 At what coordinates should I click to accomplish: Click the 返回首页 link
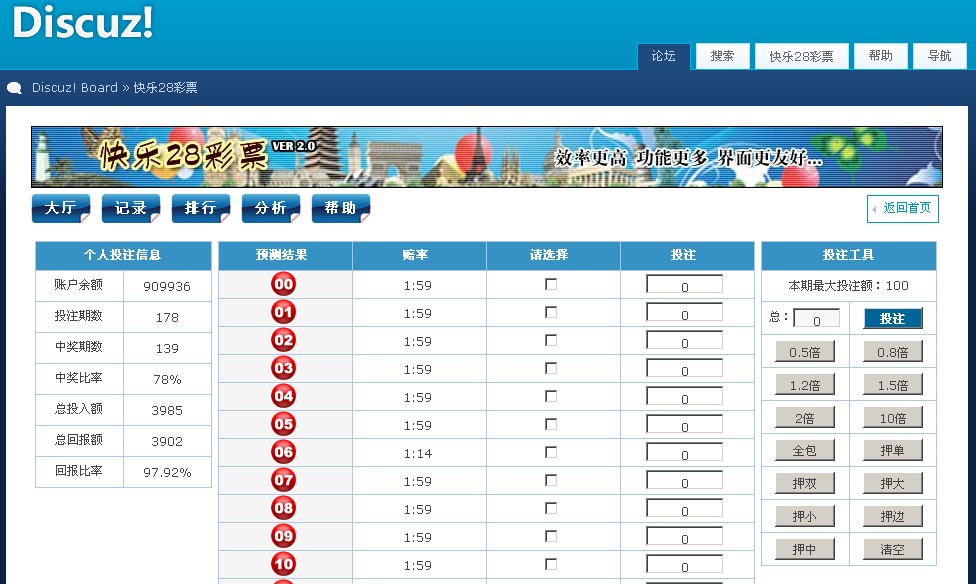point(903,209)
